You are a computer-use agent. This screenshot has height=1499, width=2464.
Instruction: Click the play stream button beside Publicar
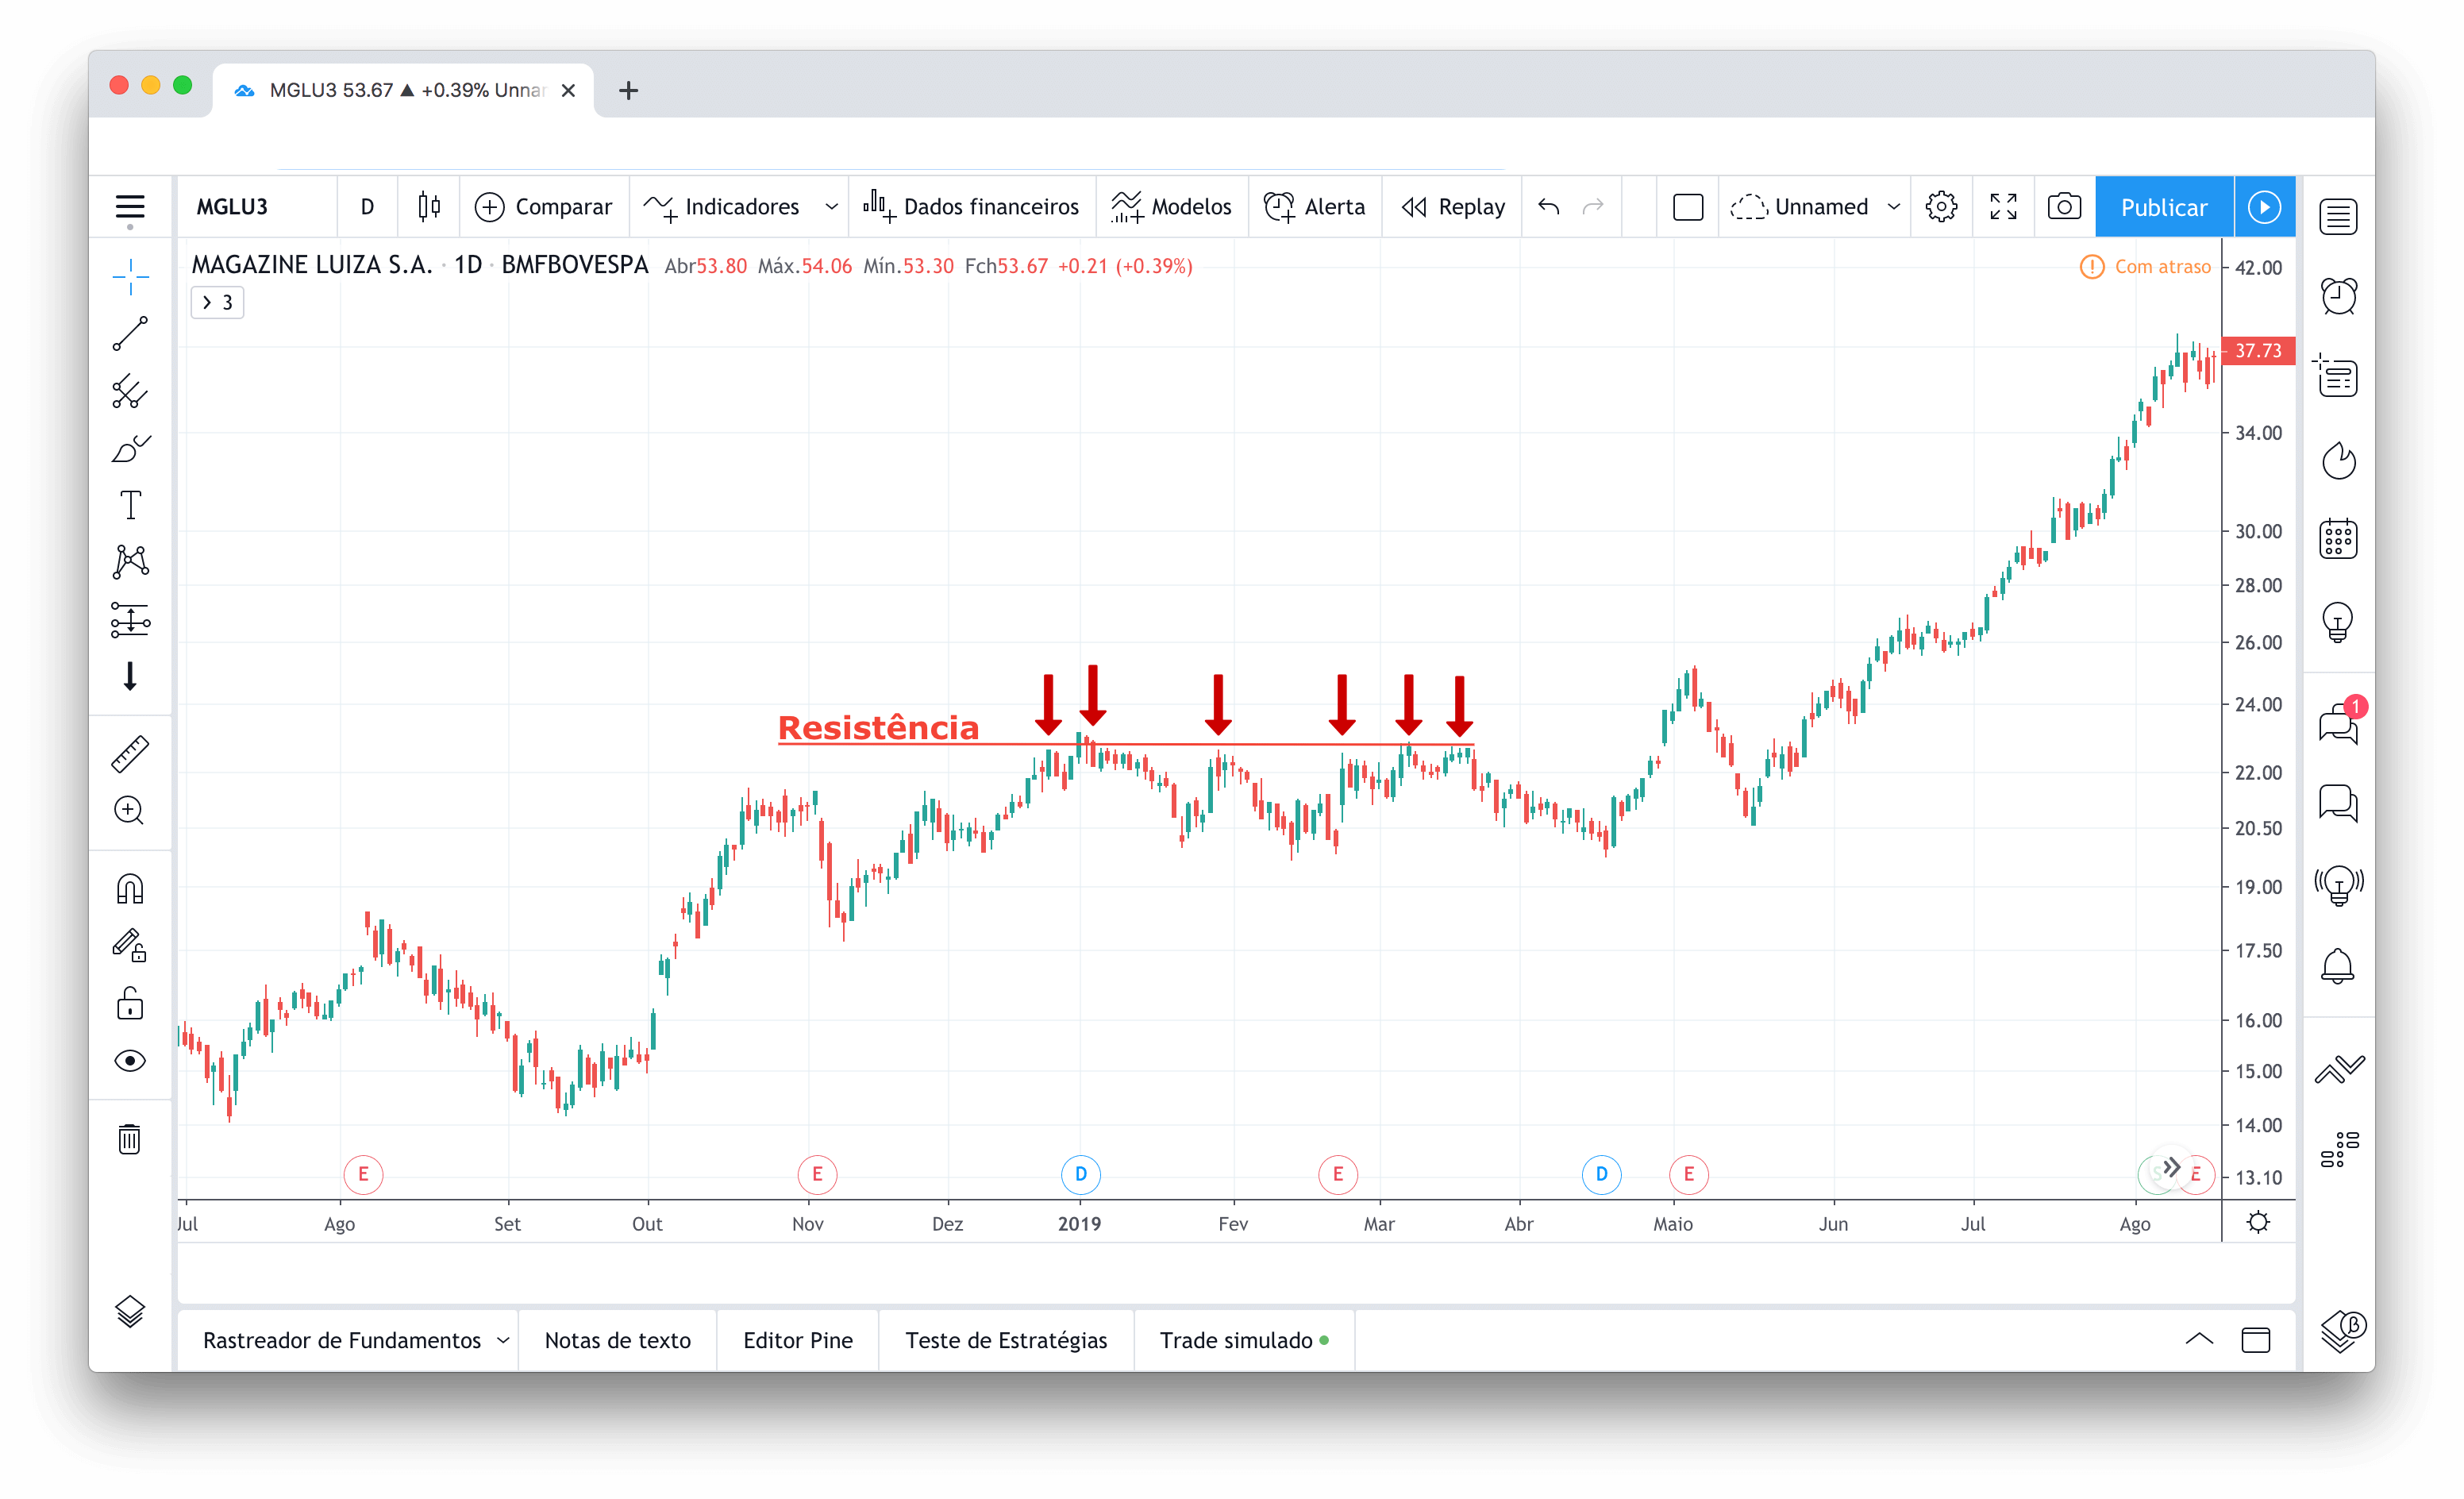tap(2264, 207)
